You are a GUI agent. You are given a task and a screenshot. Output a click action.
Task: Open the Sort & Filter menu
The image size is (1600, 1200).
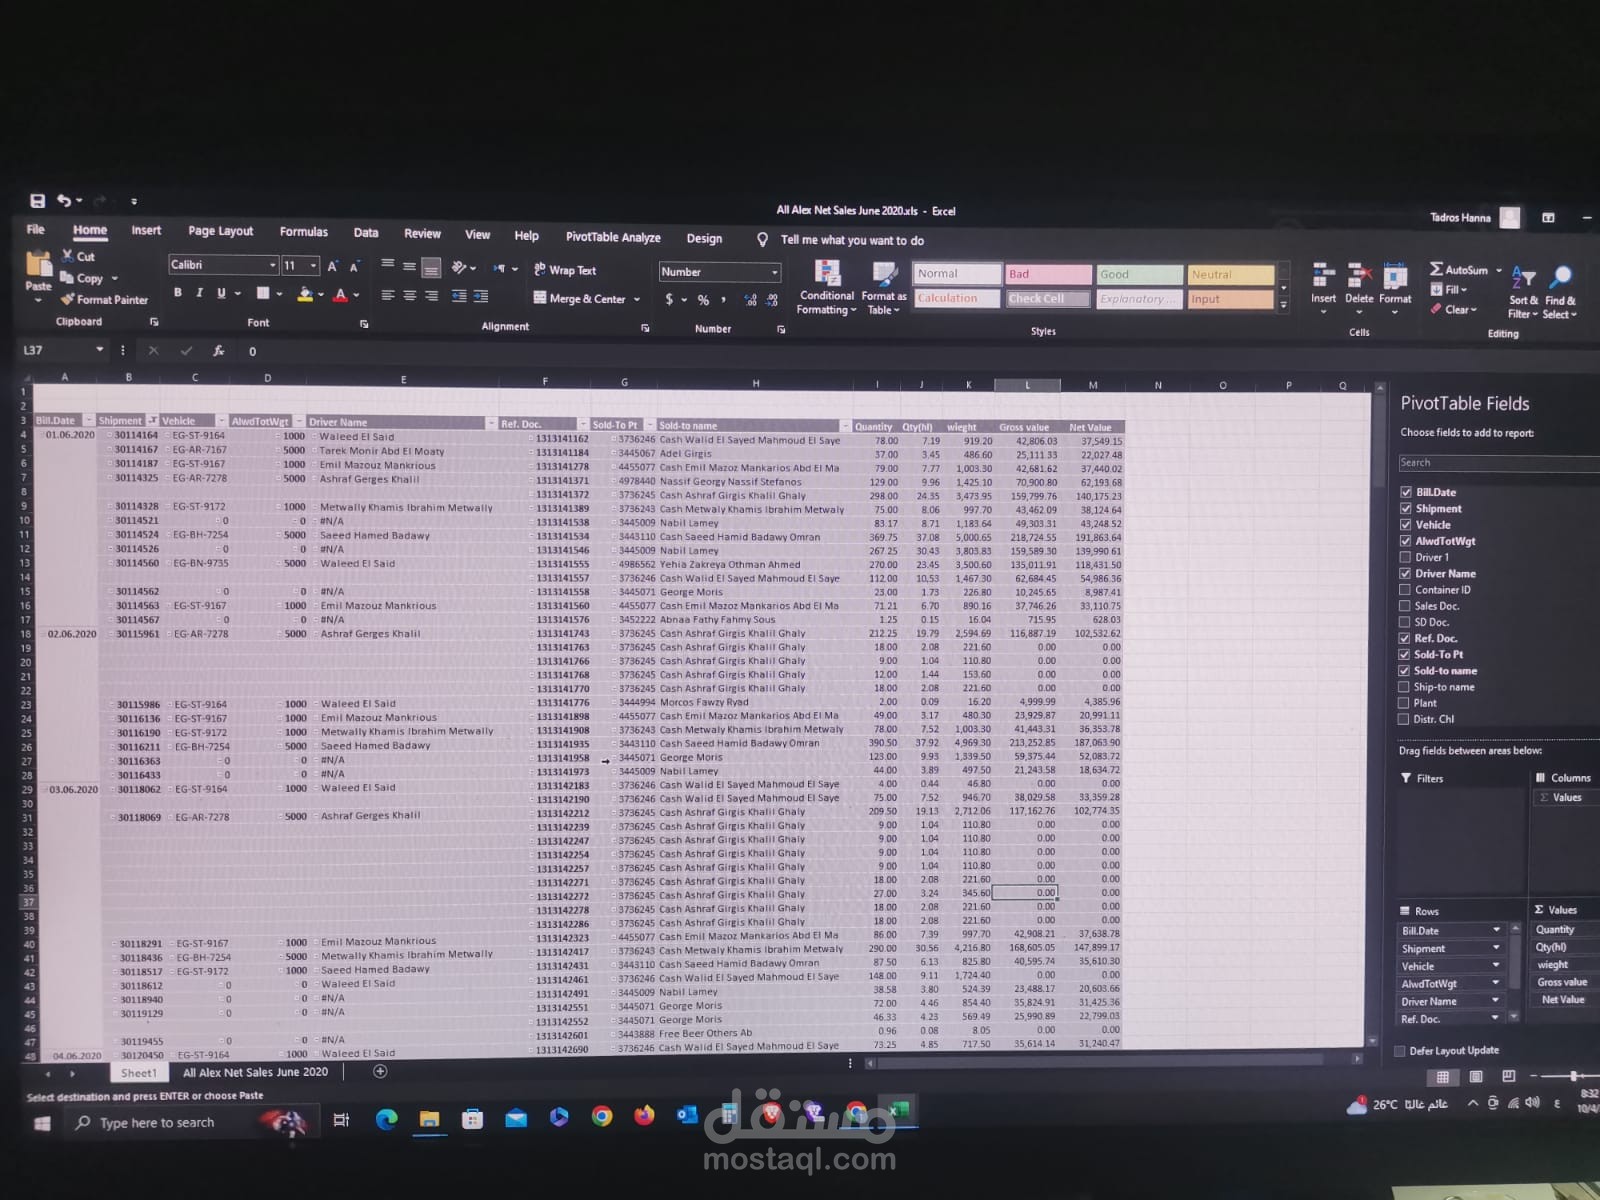[x=1523, y=292]
